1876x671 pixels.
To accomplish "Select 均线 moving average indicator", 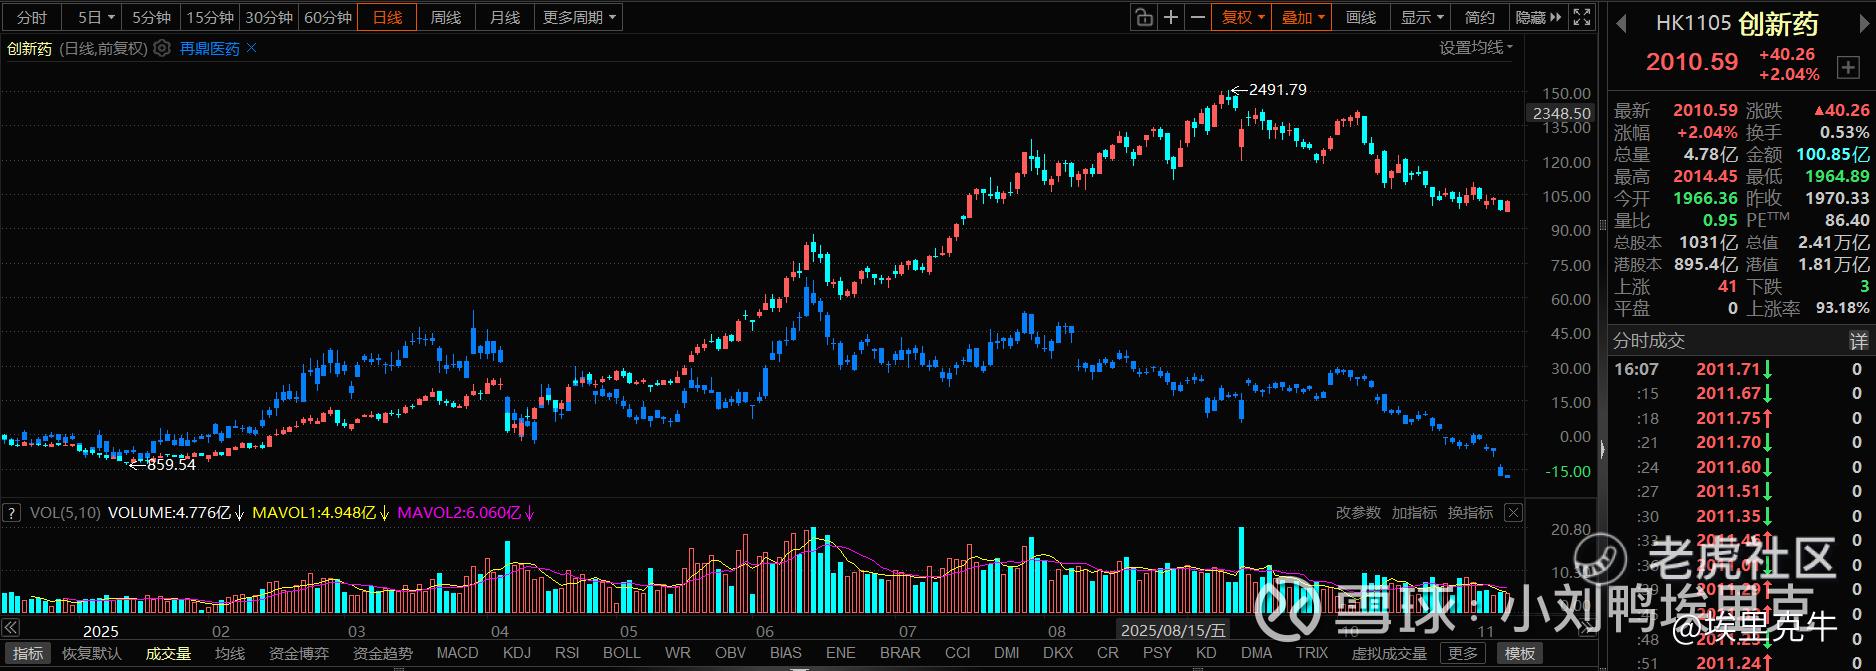I will point(230,653).
